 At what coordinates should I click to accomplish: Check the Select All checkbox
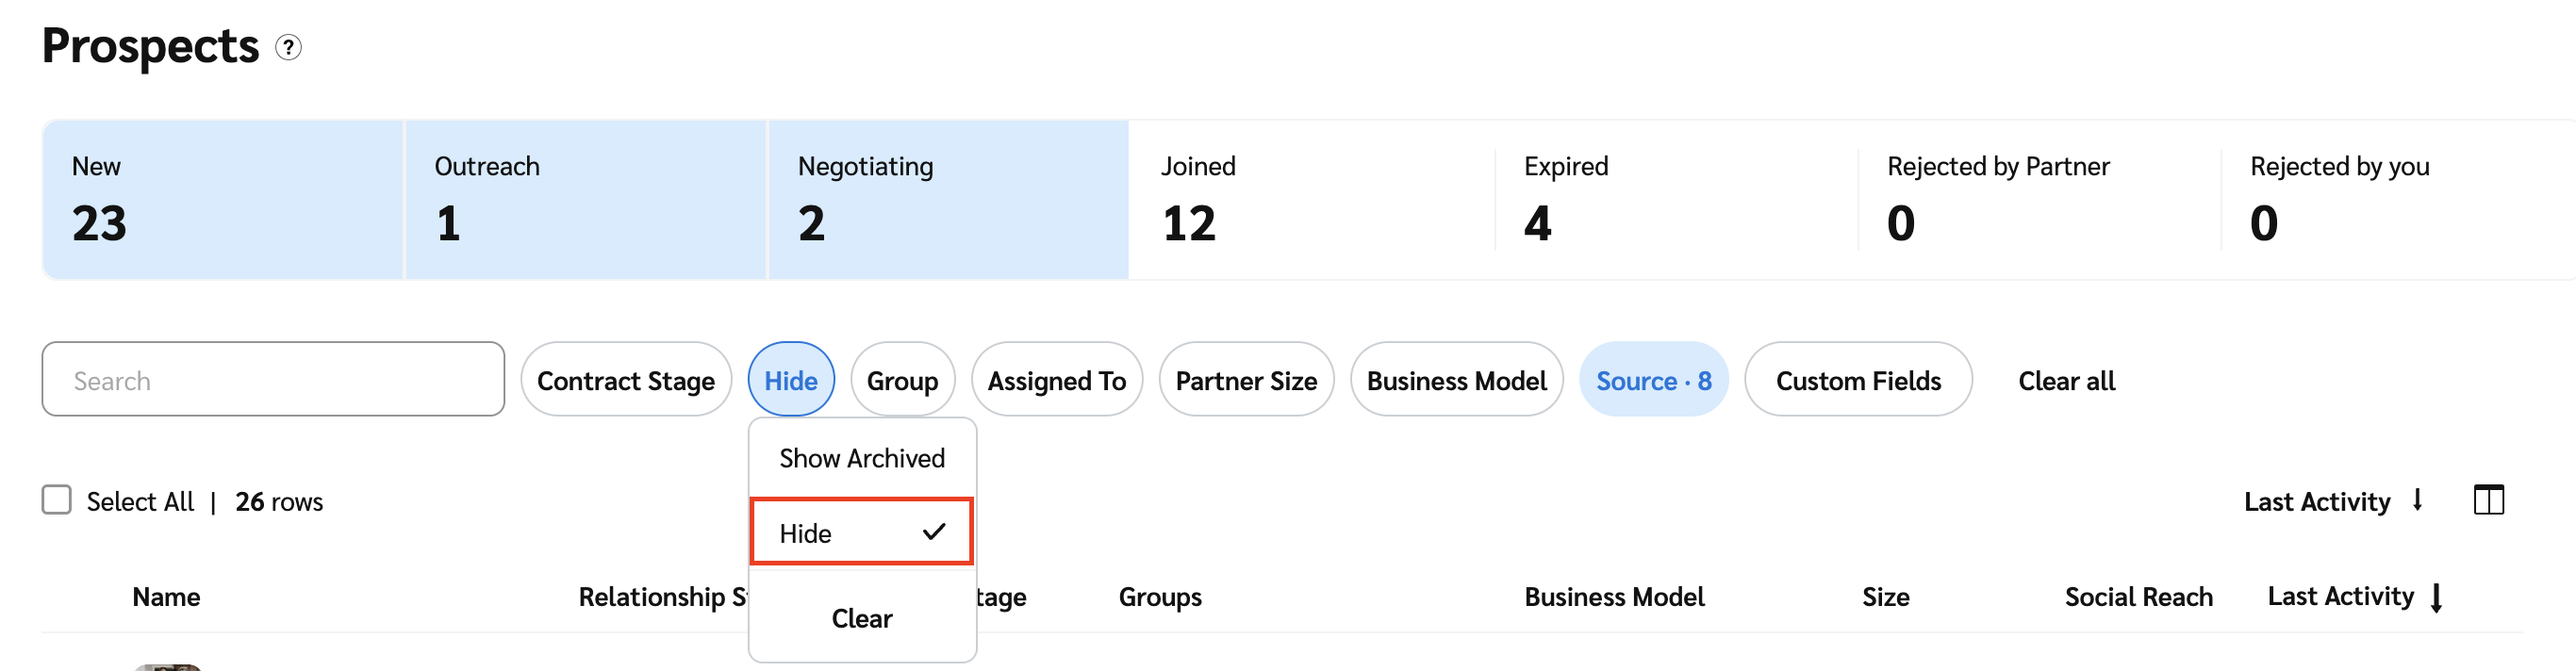[x=57, y=500]
